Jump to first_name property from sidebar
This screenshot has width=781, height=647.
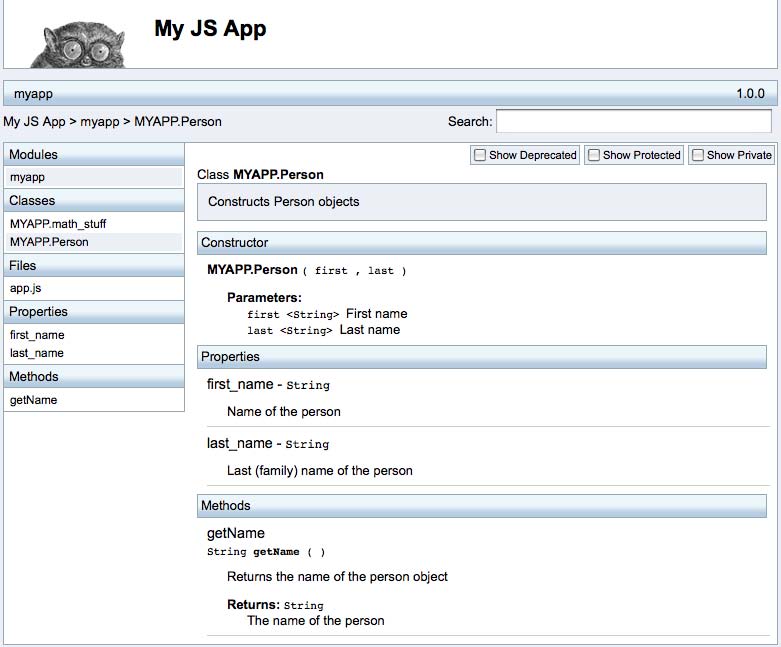pos(37,335)
